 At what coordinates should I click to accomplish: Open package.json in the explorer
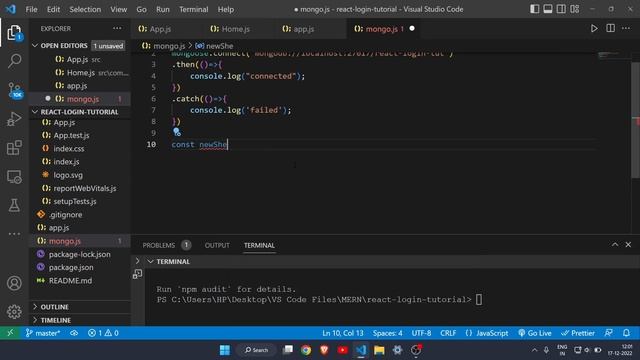71,267
